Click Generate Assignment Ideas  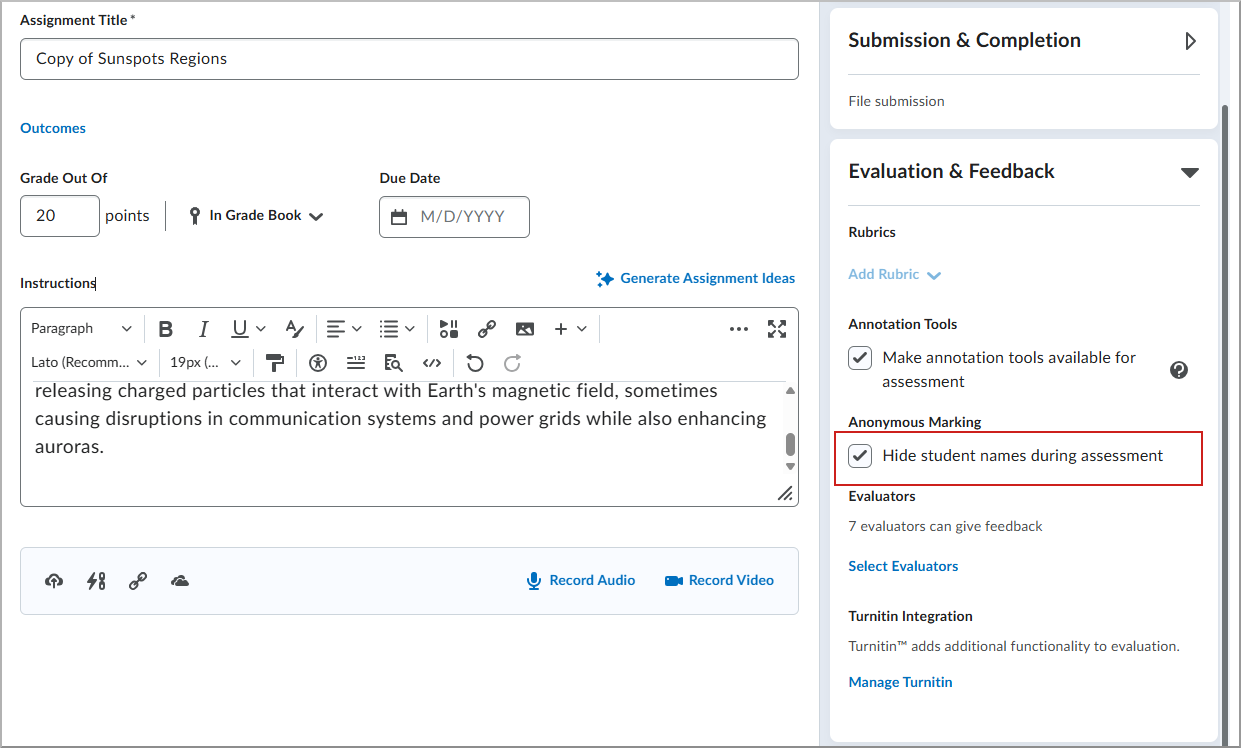coord(695,278)
